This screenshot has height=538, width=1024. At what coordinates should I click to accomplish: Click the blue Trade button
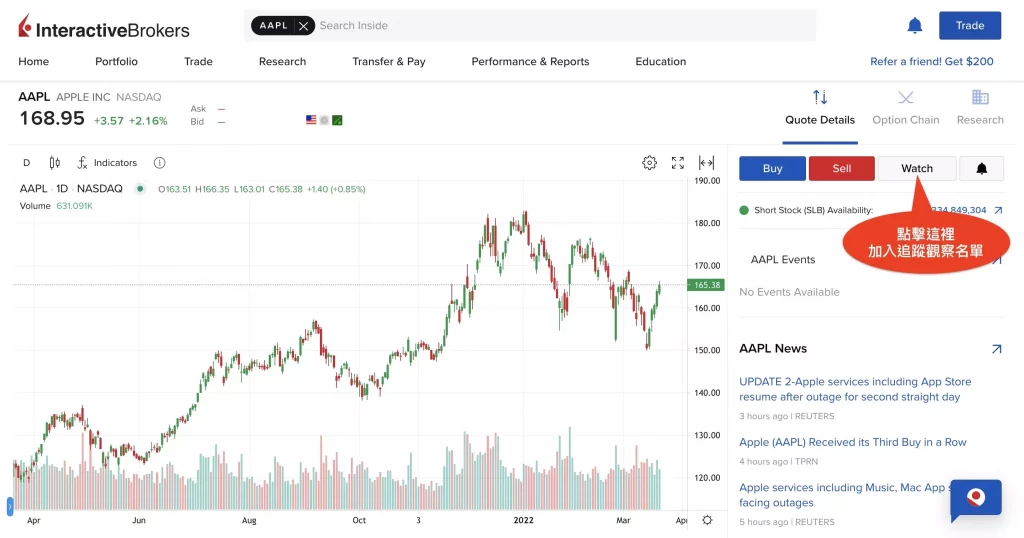pyautogui.click(x=970, y=25)
